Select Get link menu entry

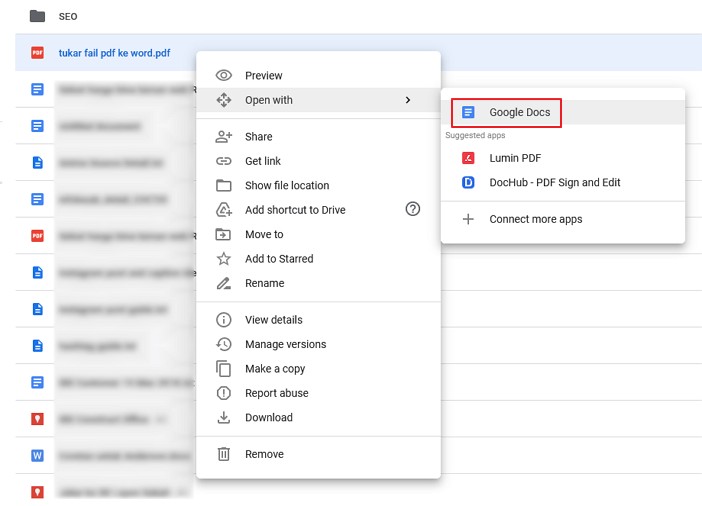coord(318,161)
